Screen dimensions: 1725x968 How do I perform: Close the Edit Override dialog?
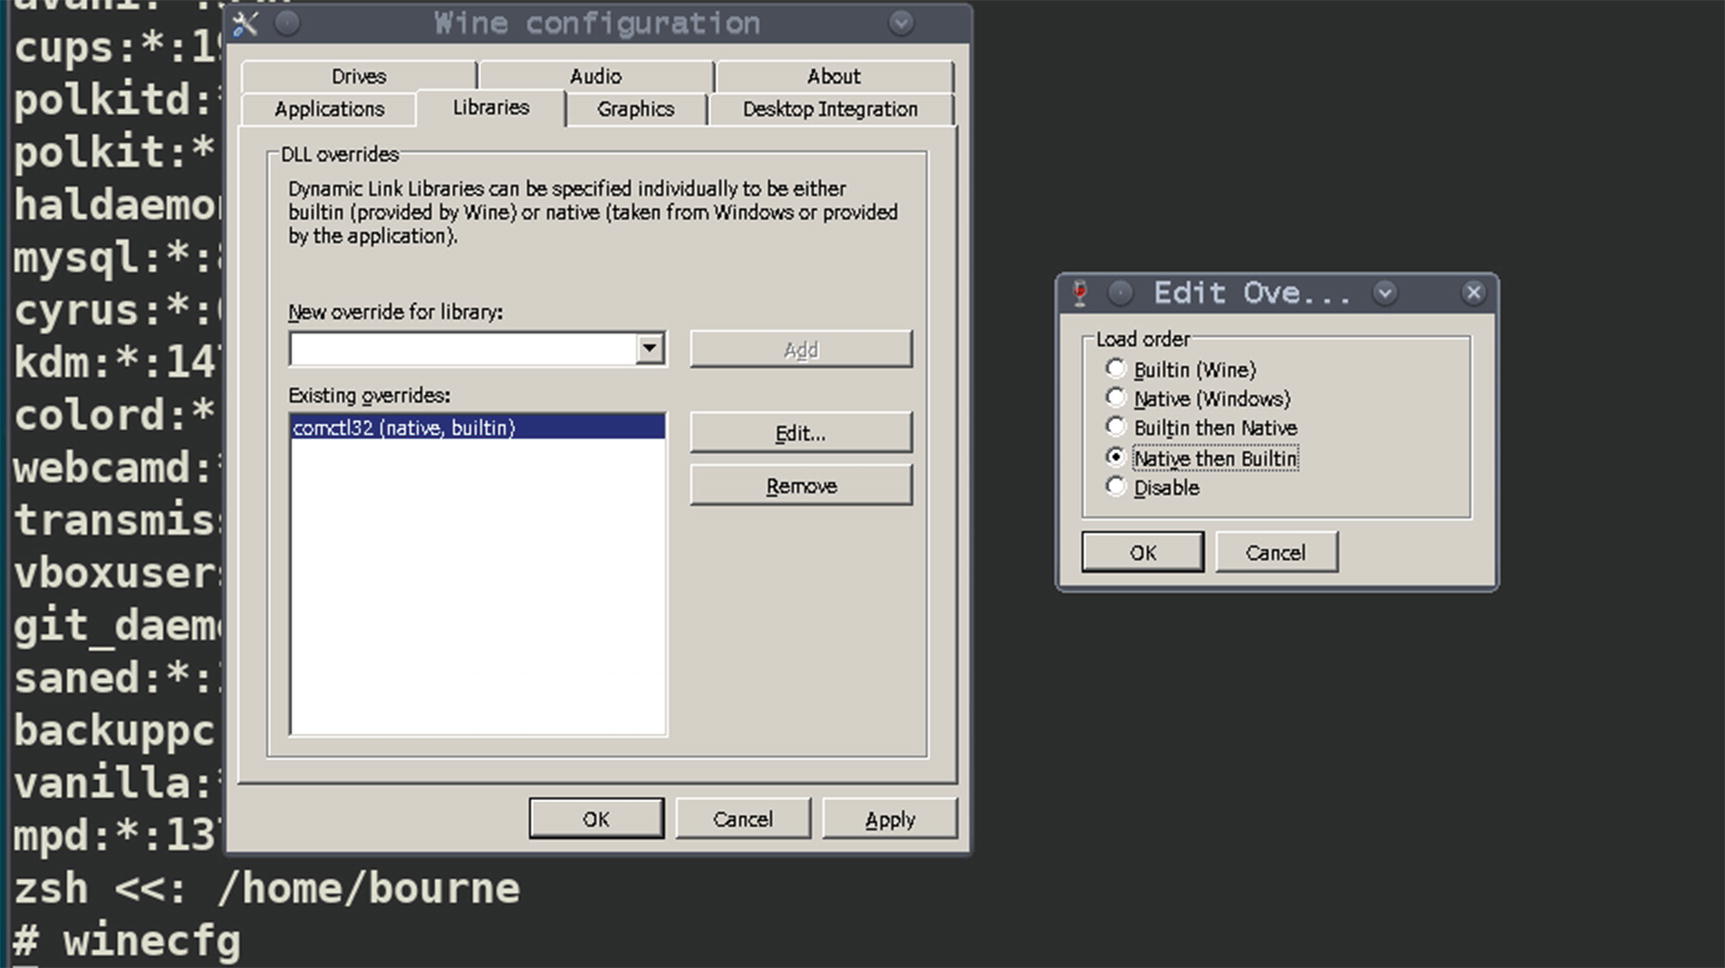tap(1473, 293)
